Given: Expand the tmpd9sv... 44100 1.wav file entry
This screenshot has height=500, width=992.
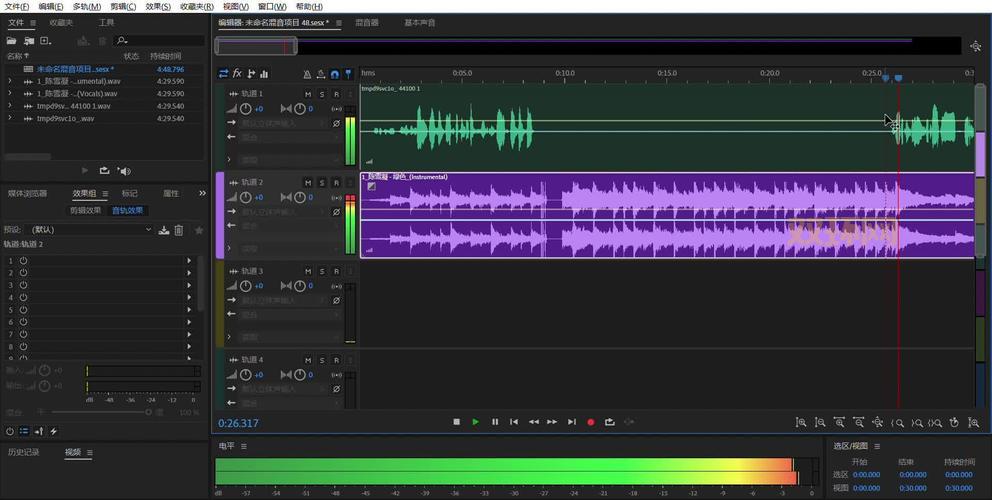Looking at the screenshot, I should [9, 106].
